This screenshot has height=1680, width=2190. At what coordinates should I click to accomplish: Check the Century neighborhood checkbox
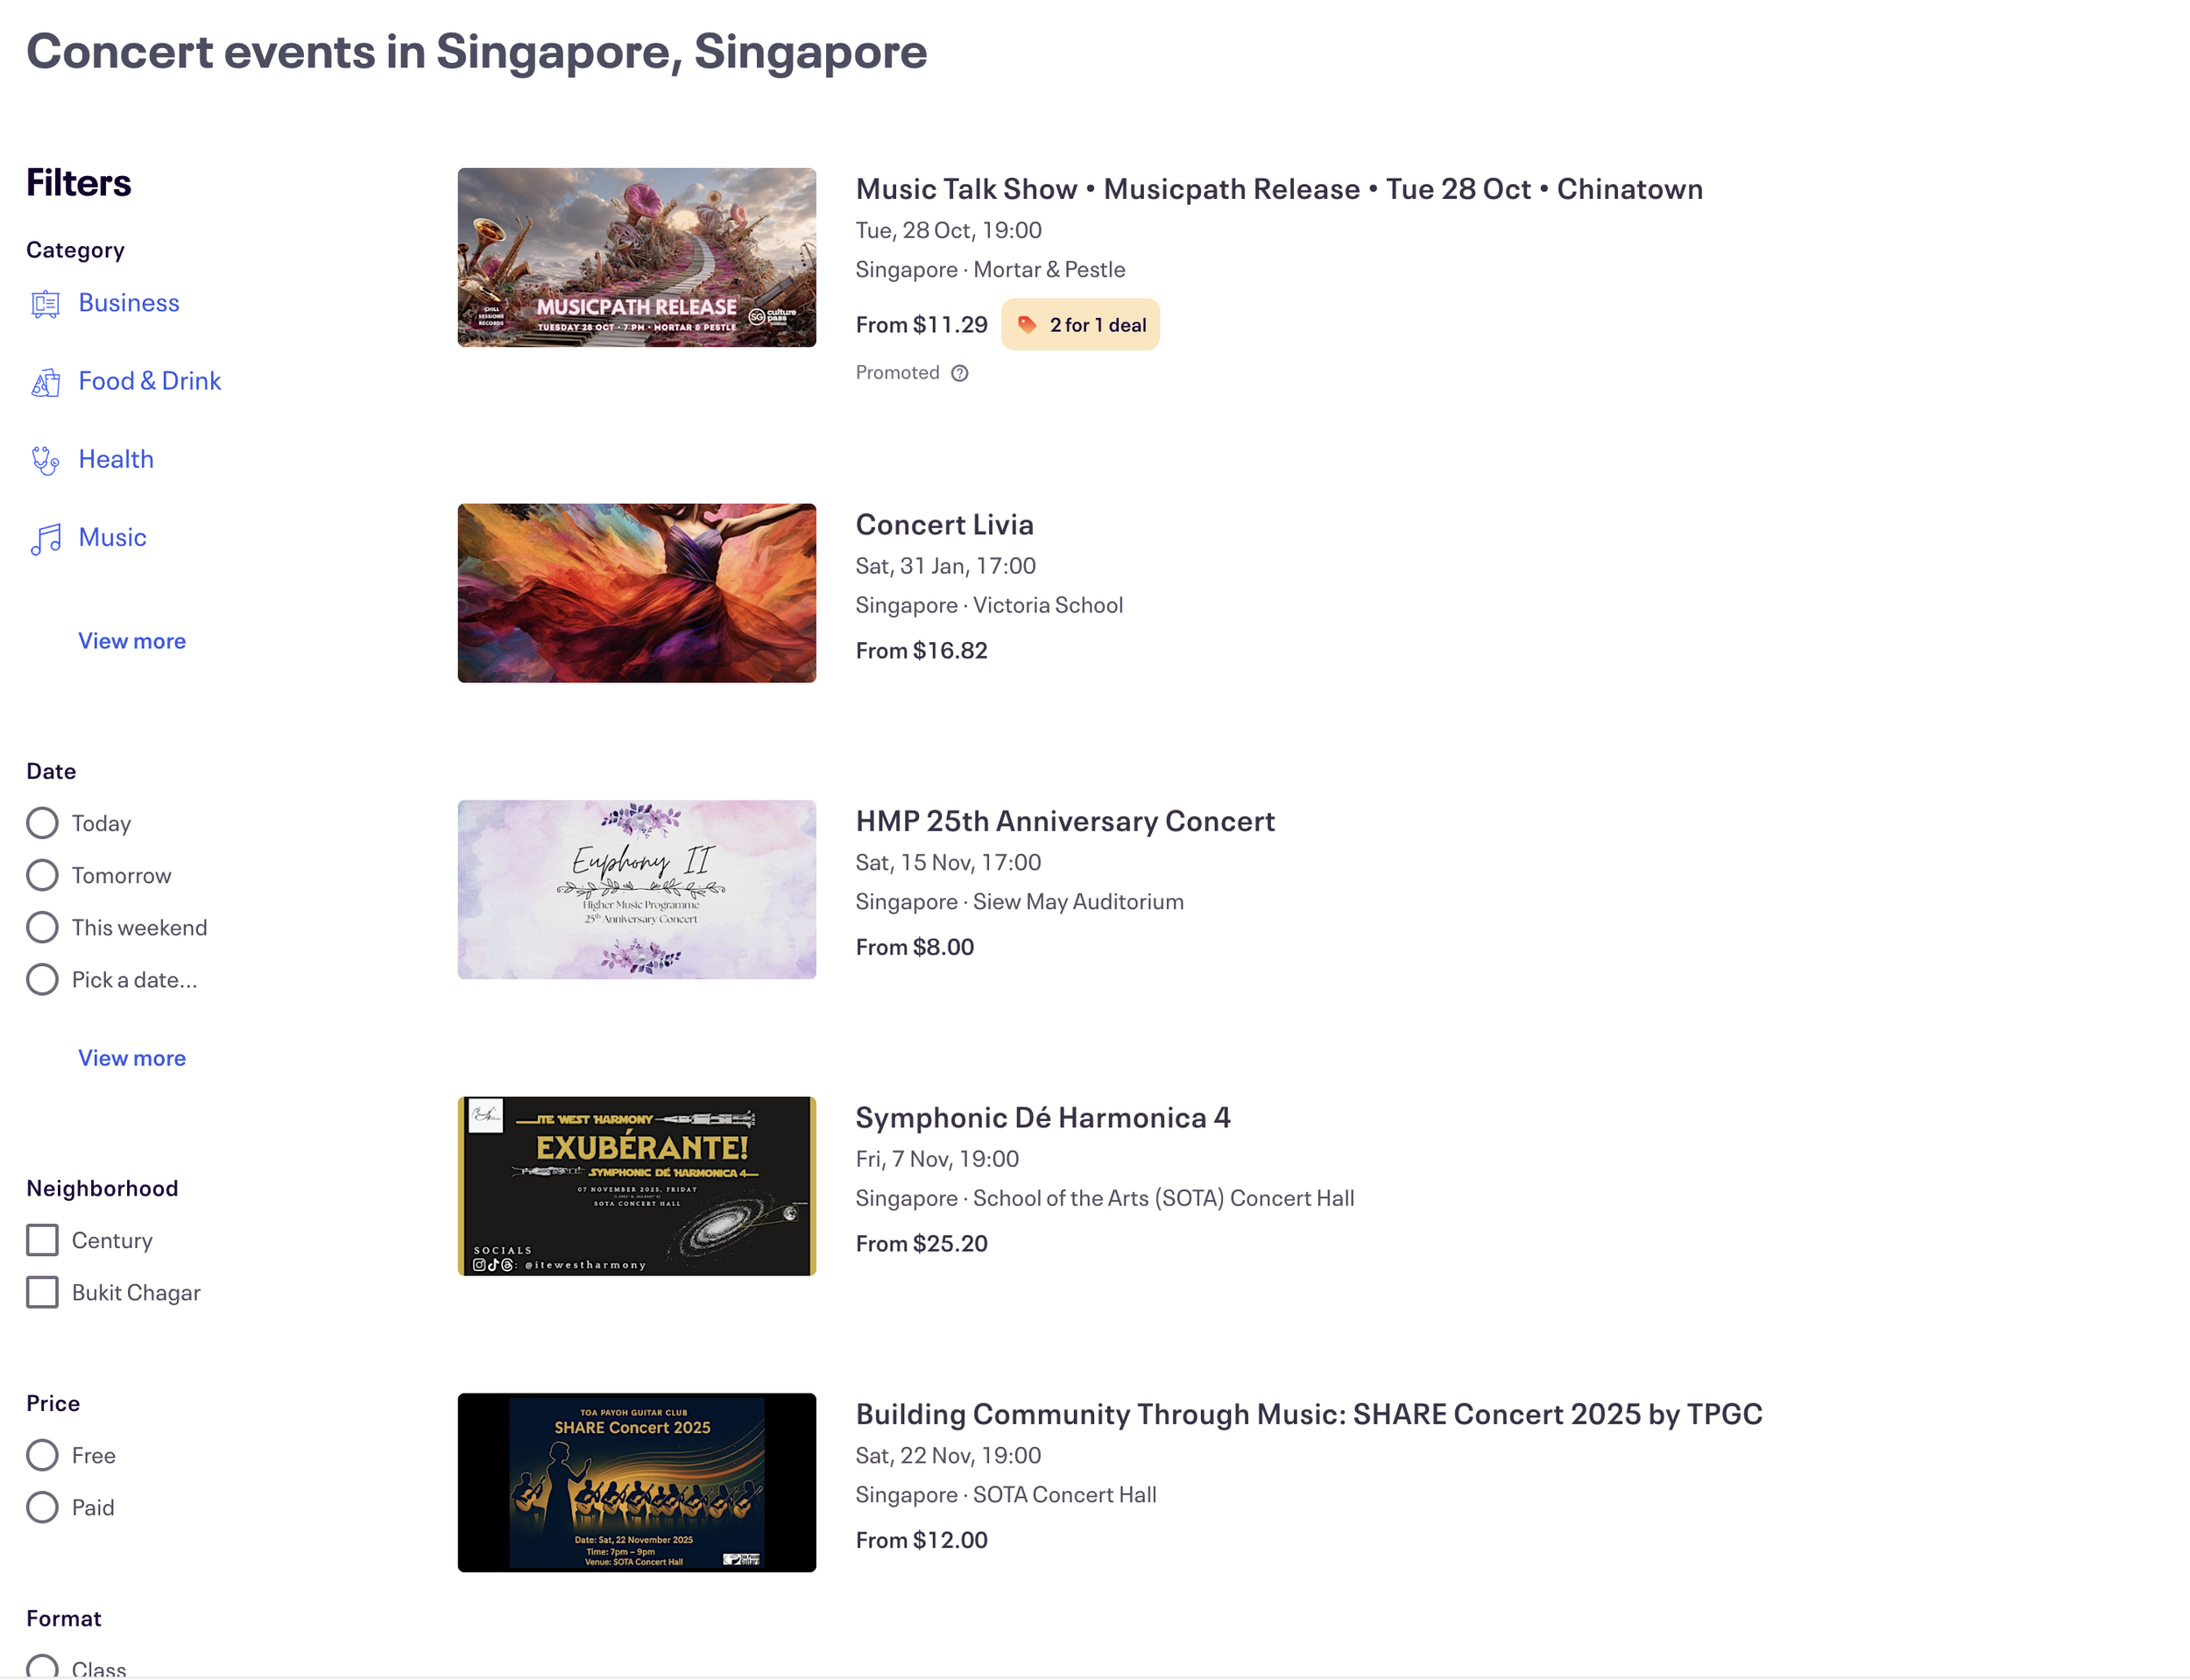[42, 1240]
